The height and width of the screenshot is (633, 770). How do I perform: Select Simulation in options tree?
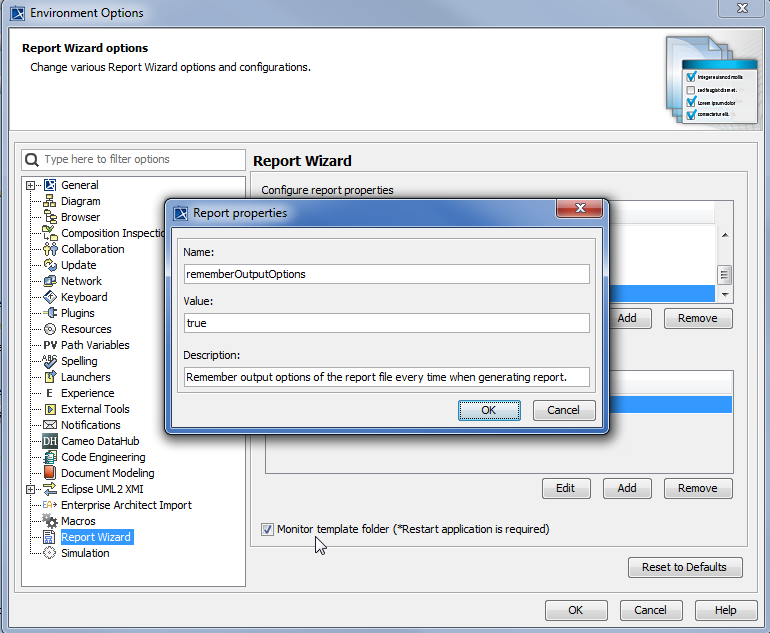[85, 553]
